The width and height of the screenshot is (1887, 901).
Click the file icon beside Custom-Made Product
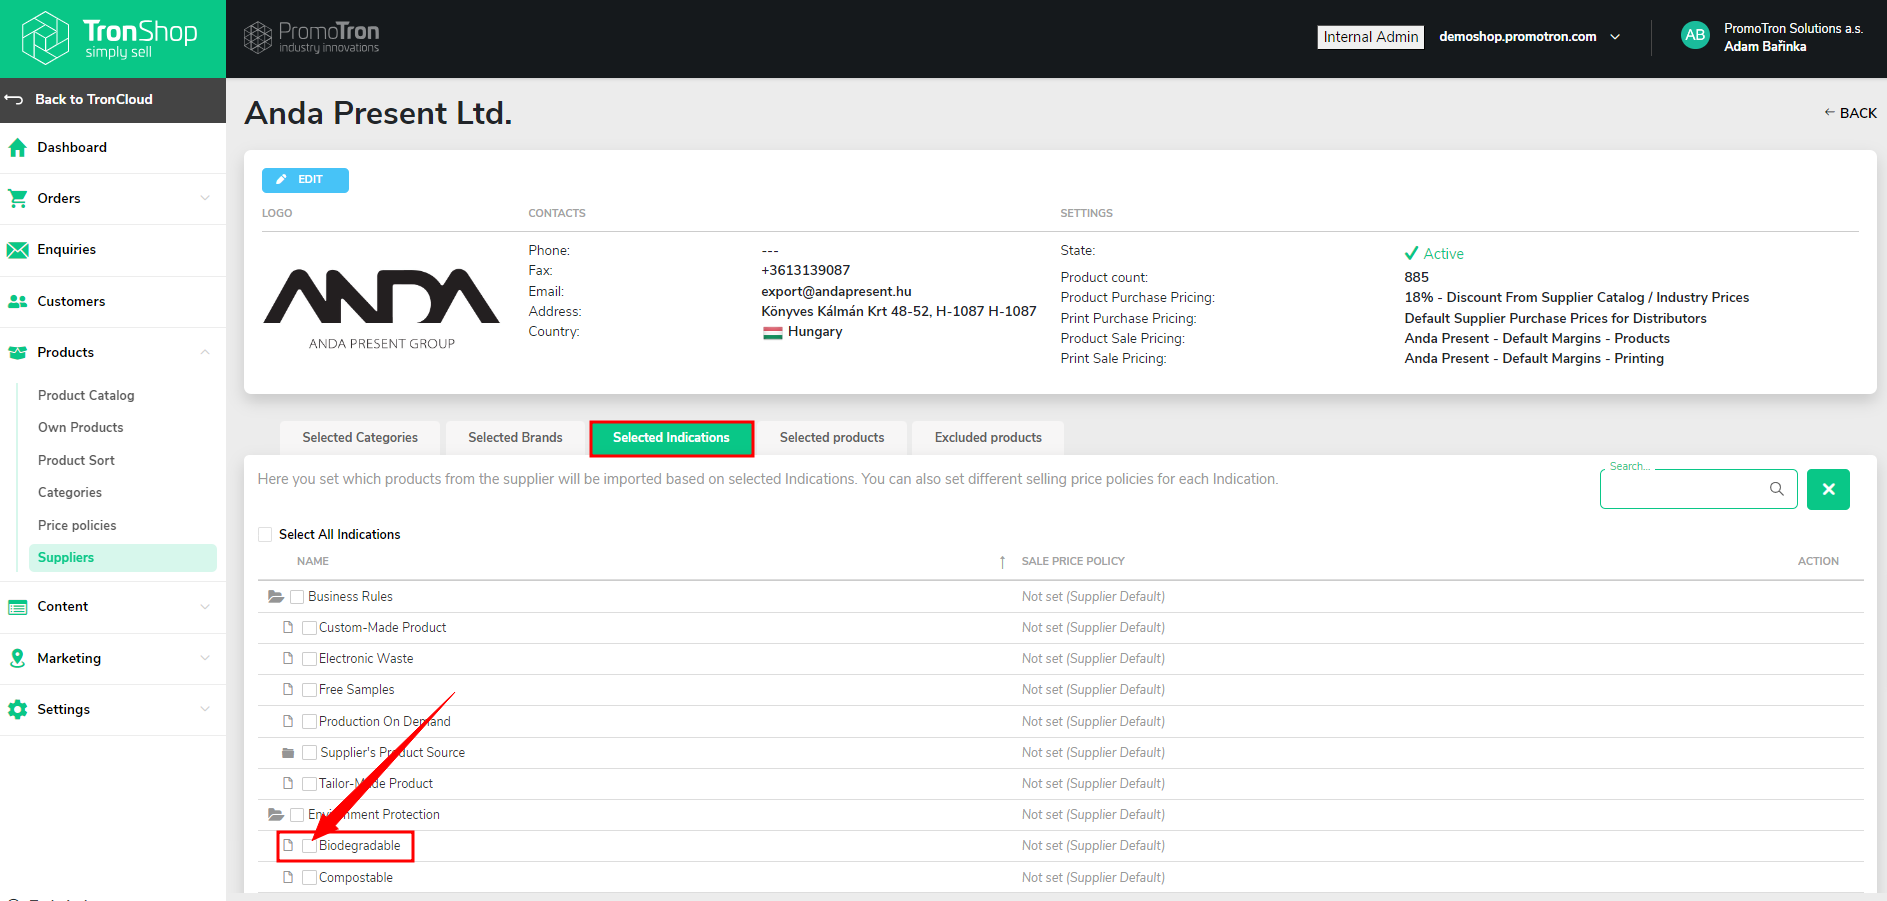pyautogui.click(x=288, y=628)
